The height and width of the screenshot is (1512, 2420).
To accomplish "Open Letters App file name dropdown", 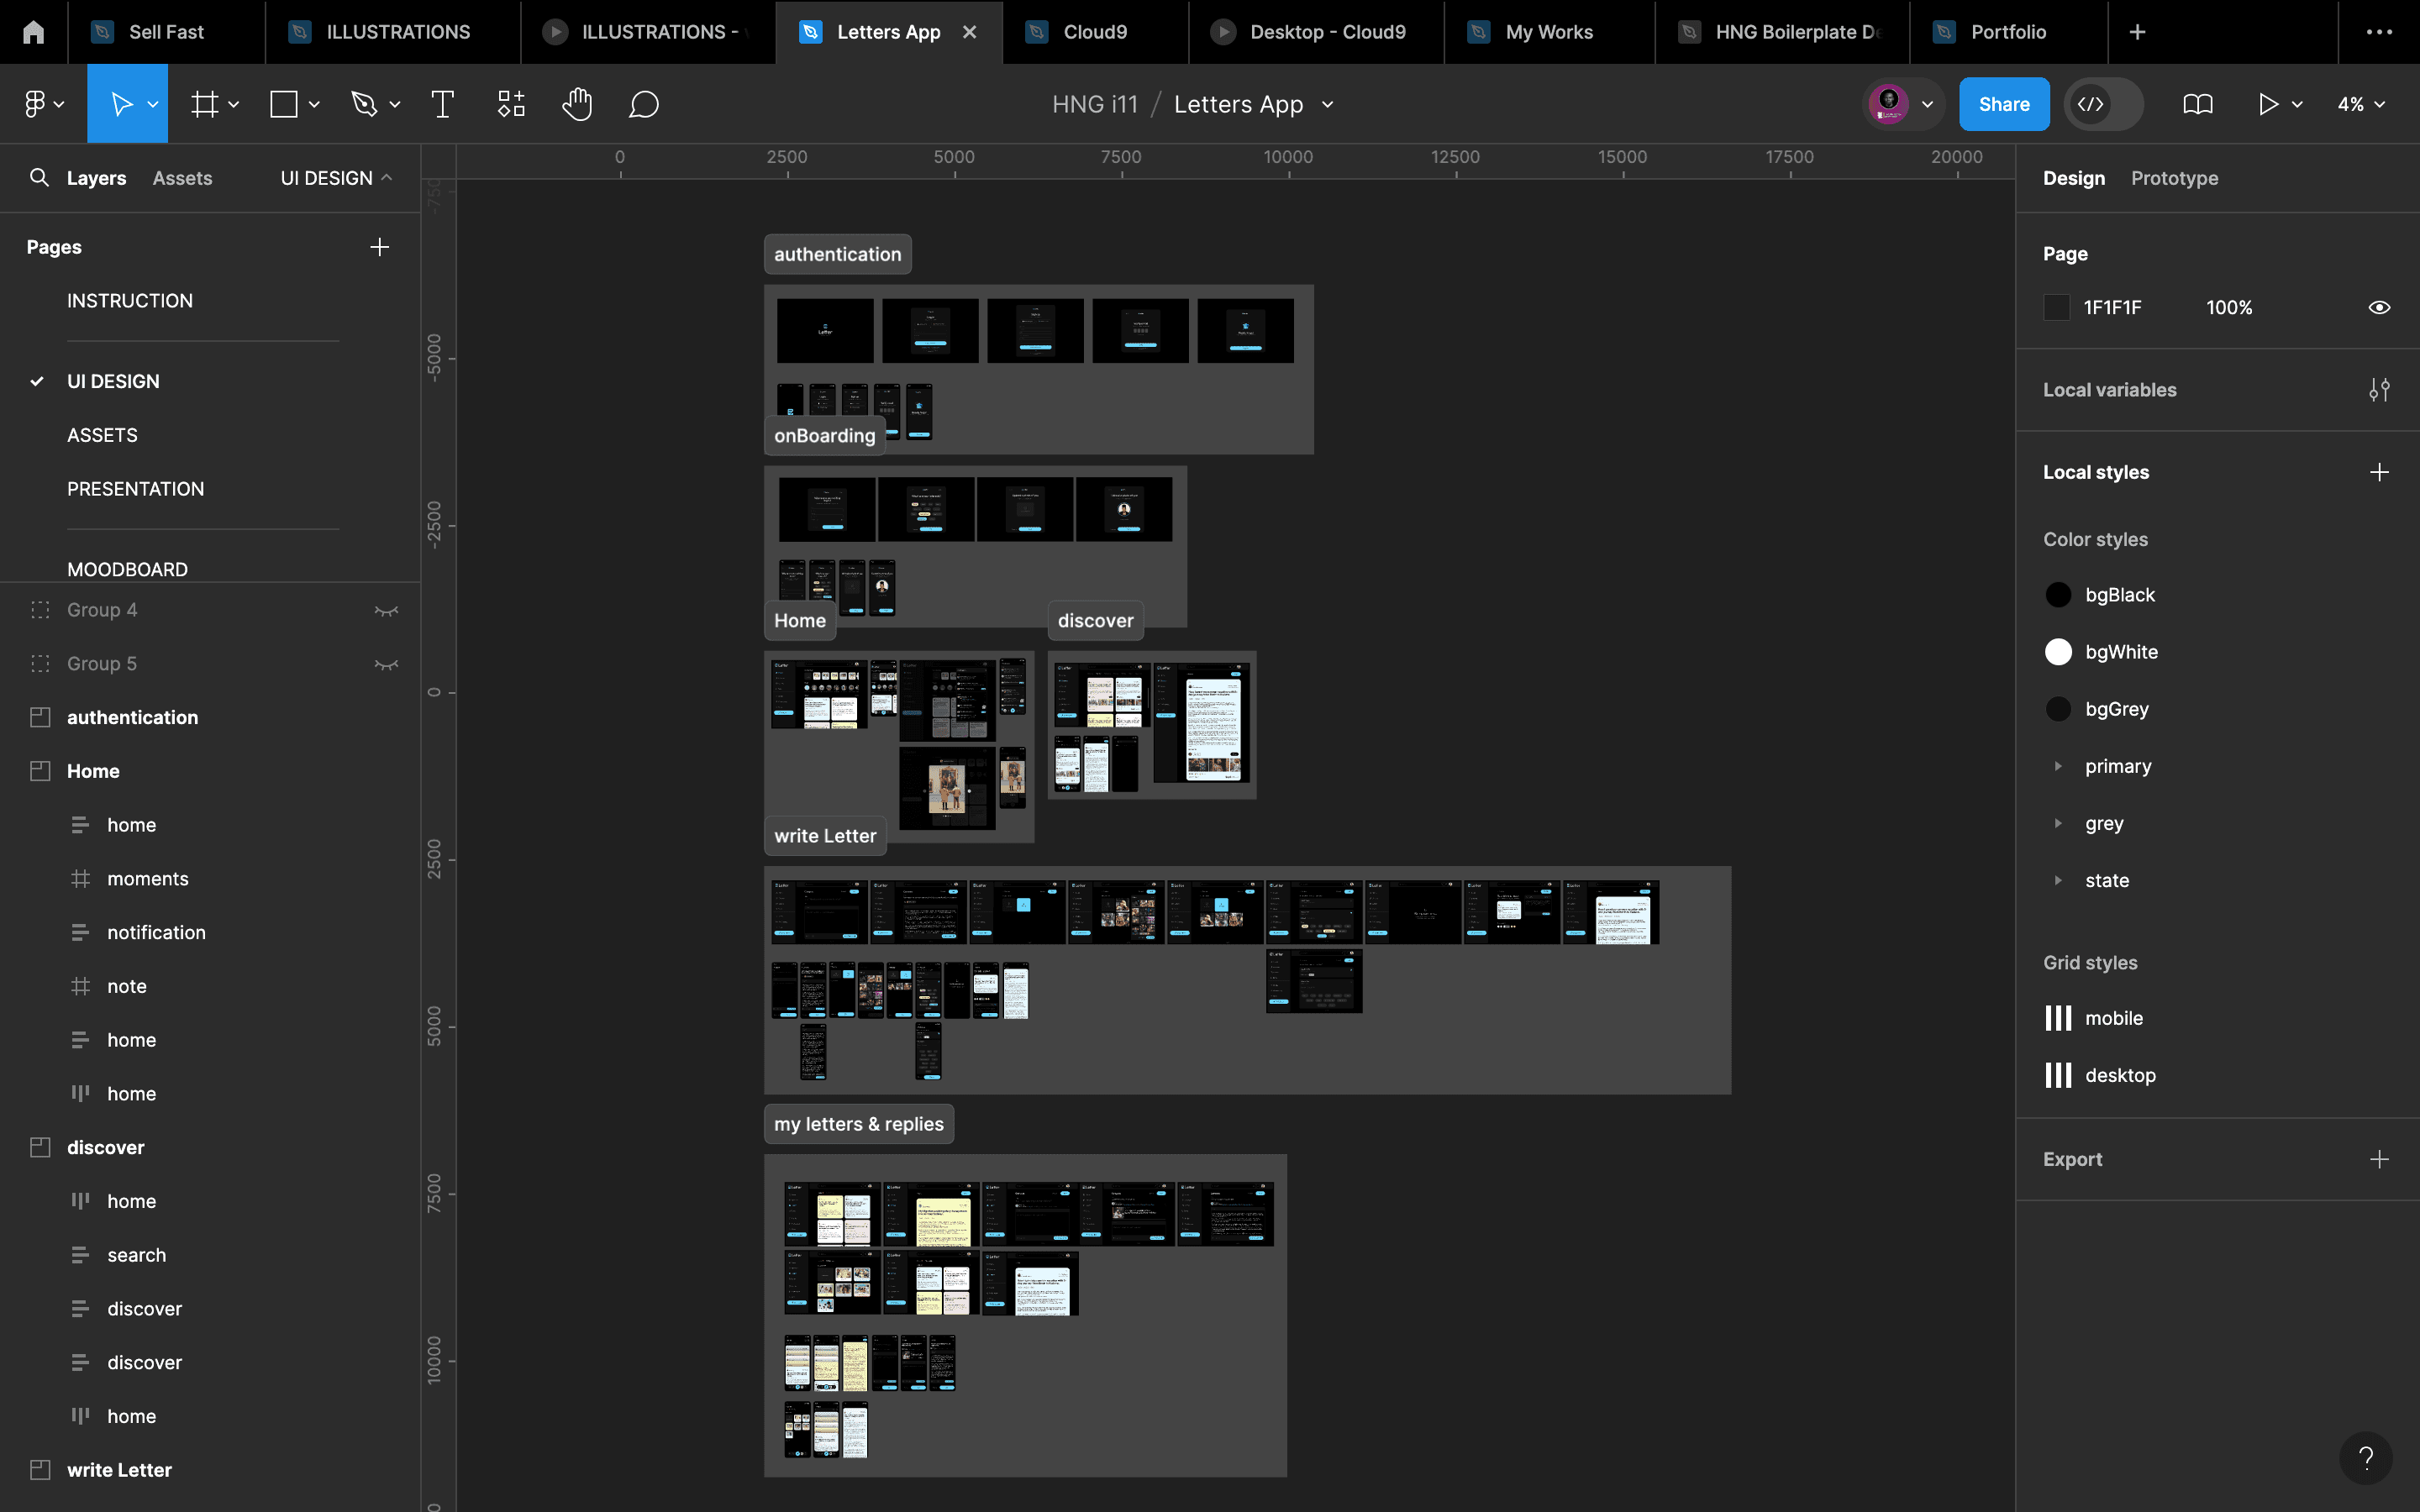I will coord(1328,104).
